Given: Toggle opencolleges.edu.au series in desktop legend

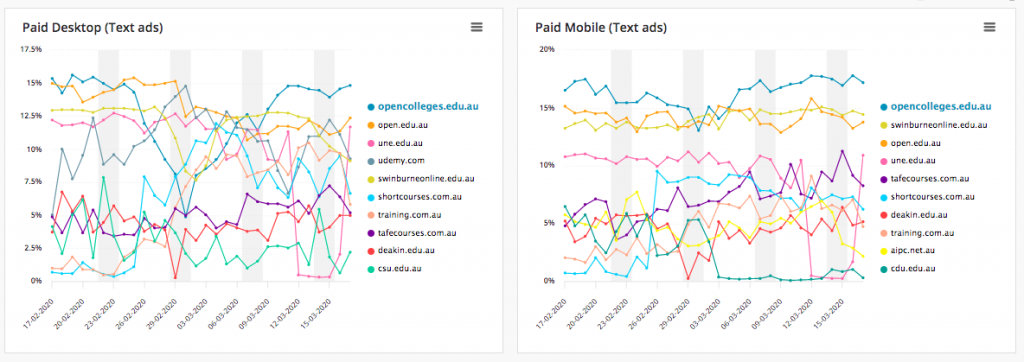Looking at the screenshot, I should [423, 106].
